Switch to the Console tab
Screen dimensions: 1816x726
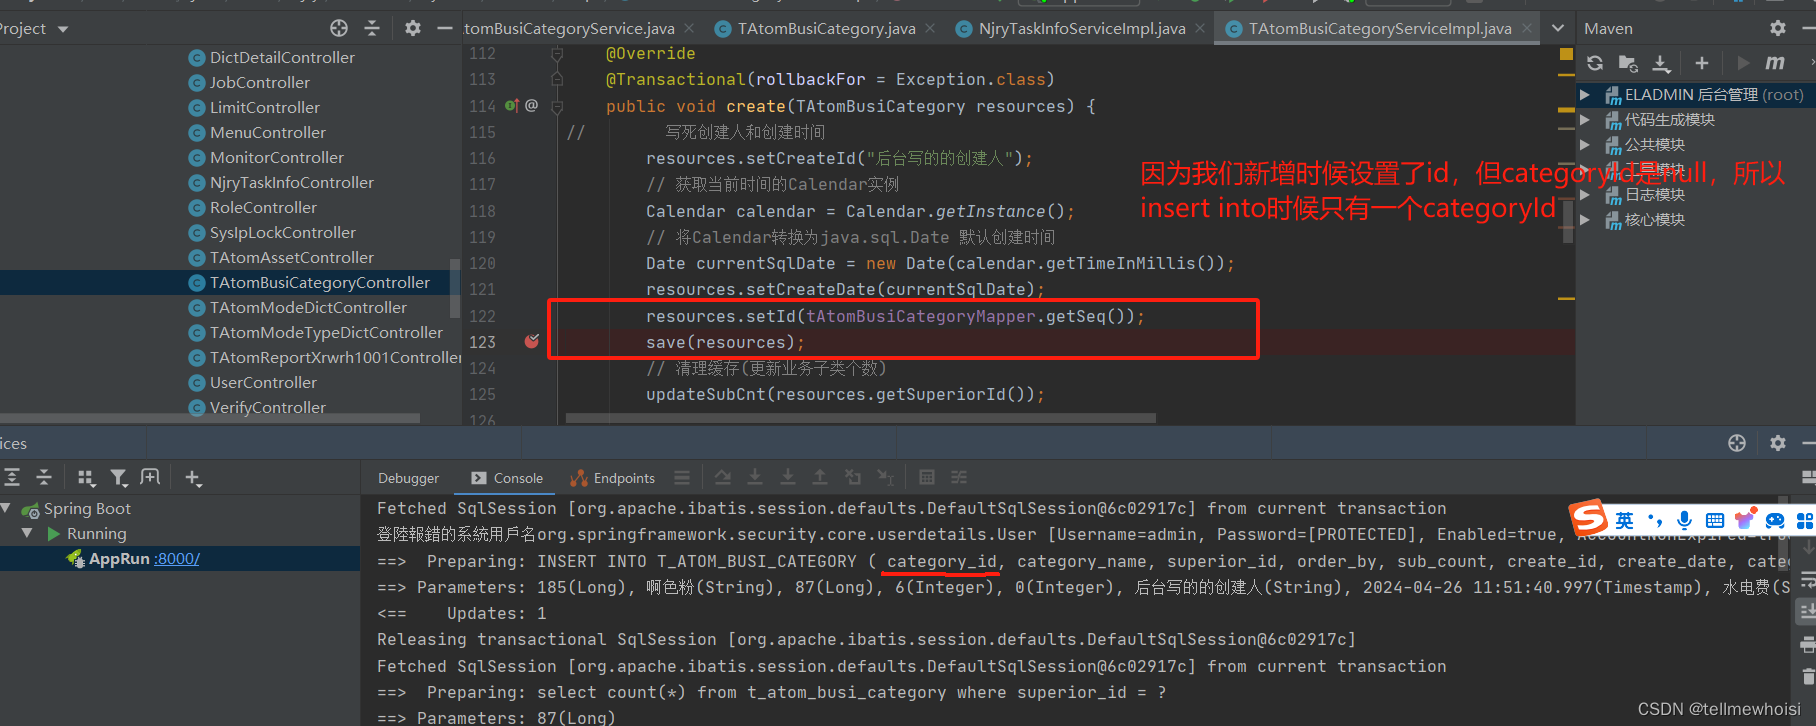[x=508, y=478]
